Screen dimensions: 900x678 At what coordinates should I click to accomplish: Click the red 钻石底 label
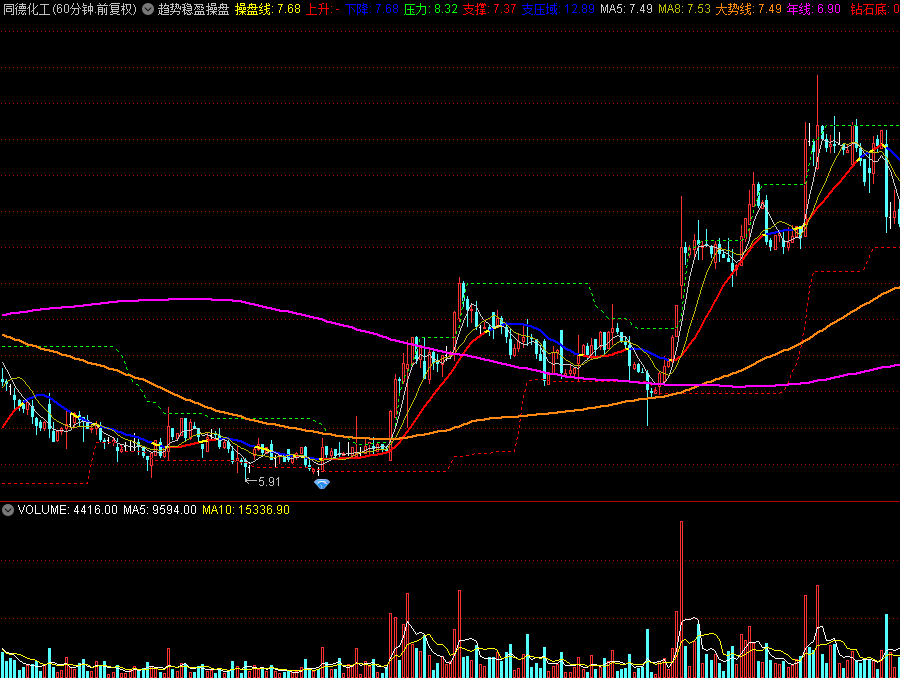[873, 9]
